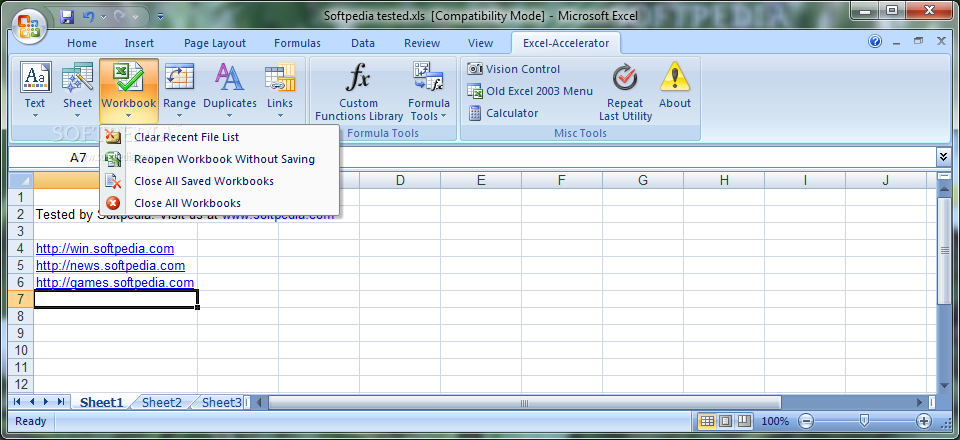The image size is (960, 440).
Task: Open the Review ribbon tab
Action: (x=422, y=43)
